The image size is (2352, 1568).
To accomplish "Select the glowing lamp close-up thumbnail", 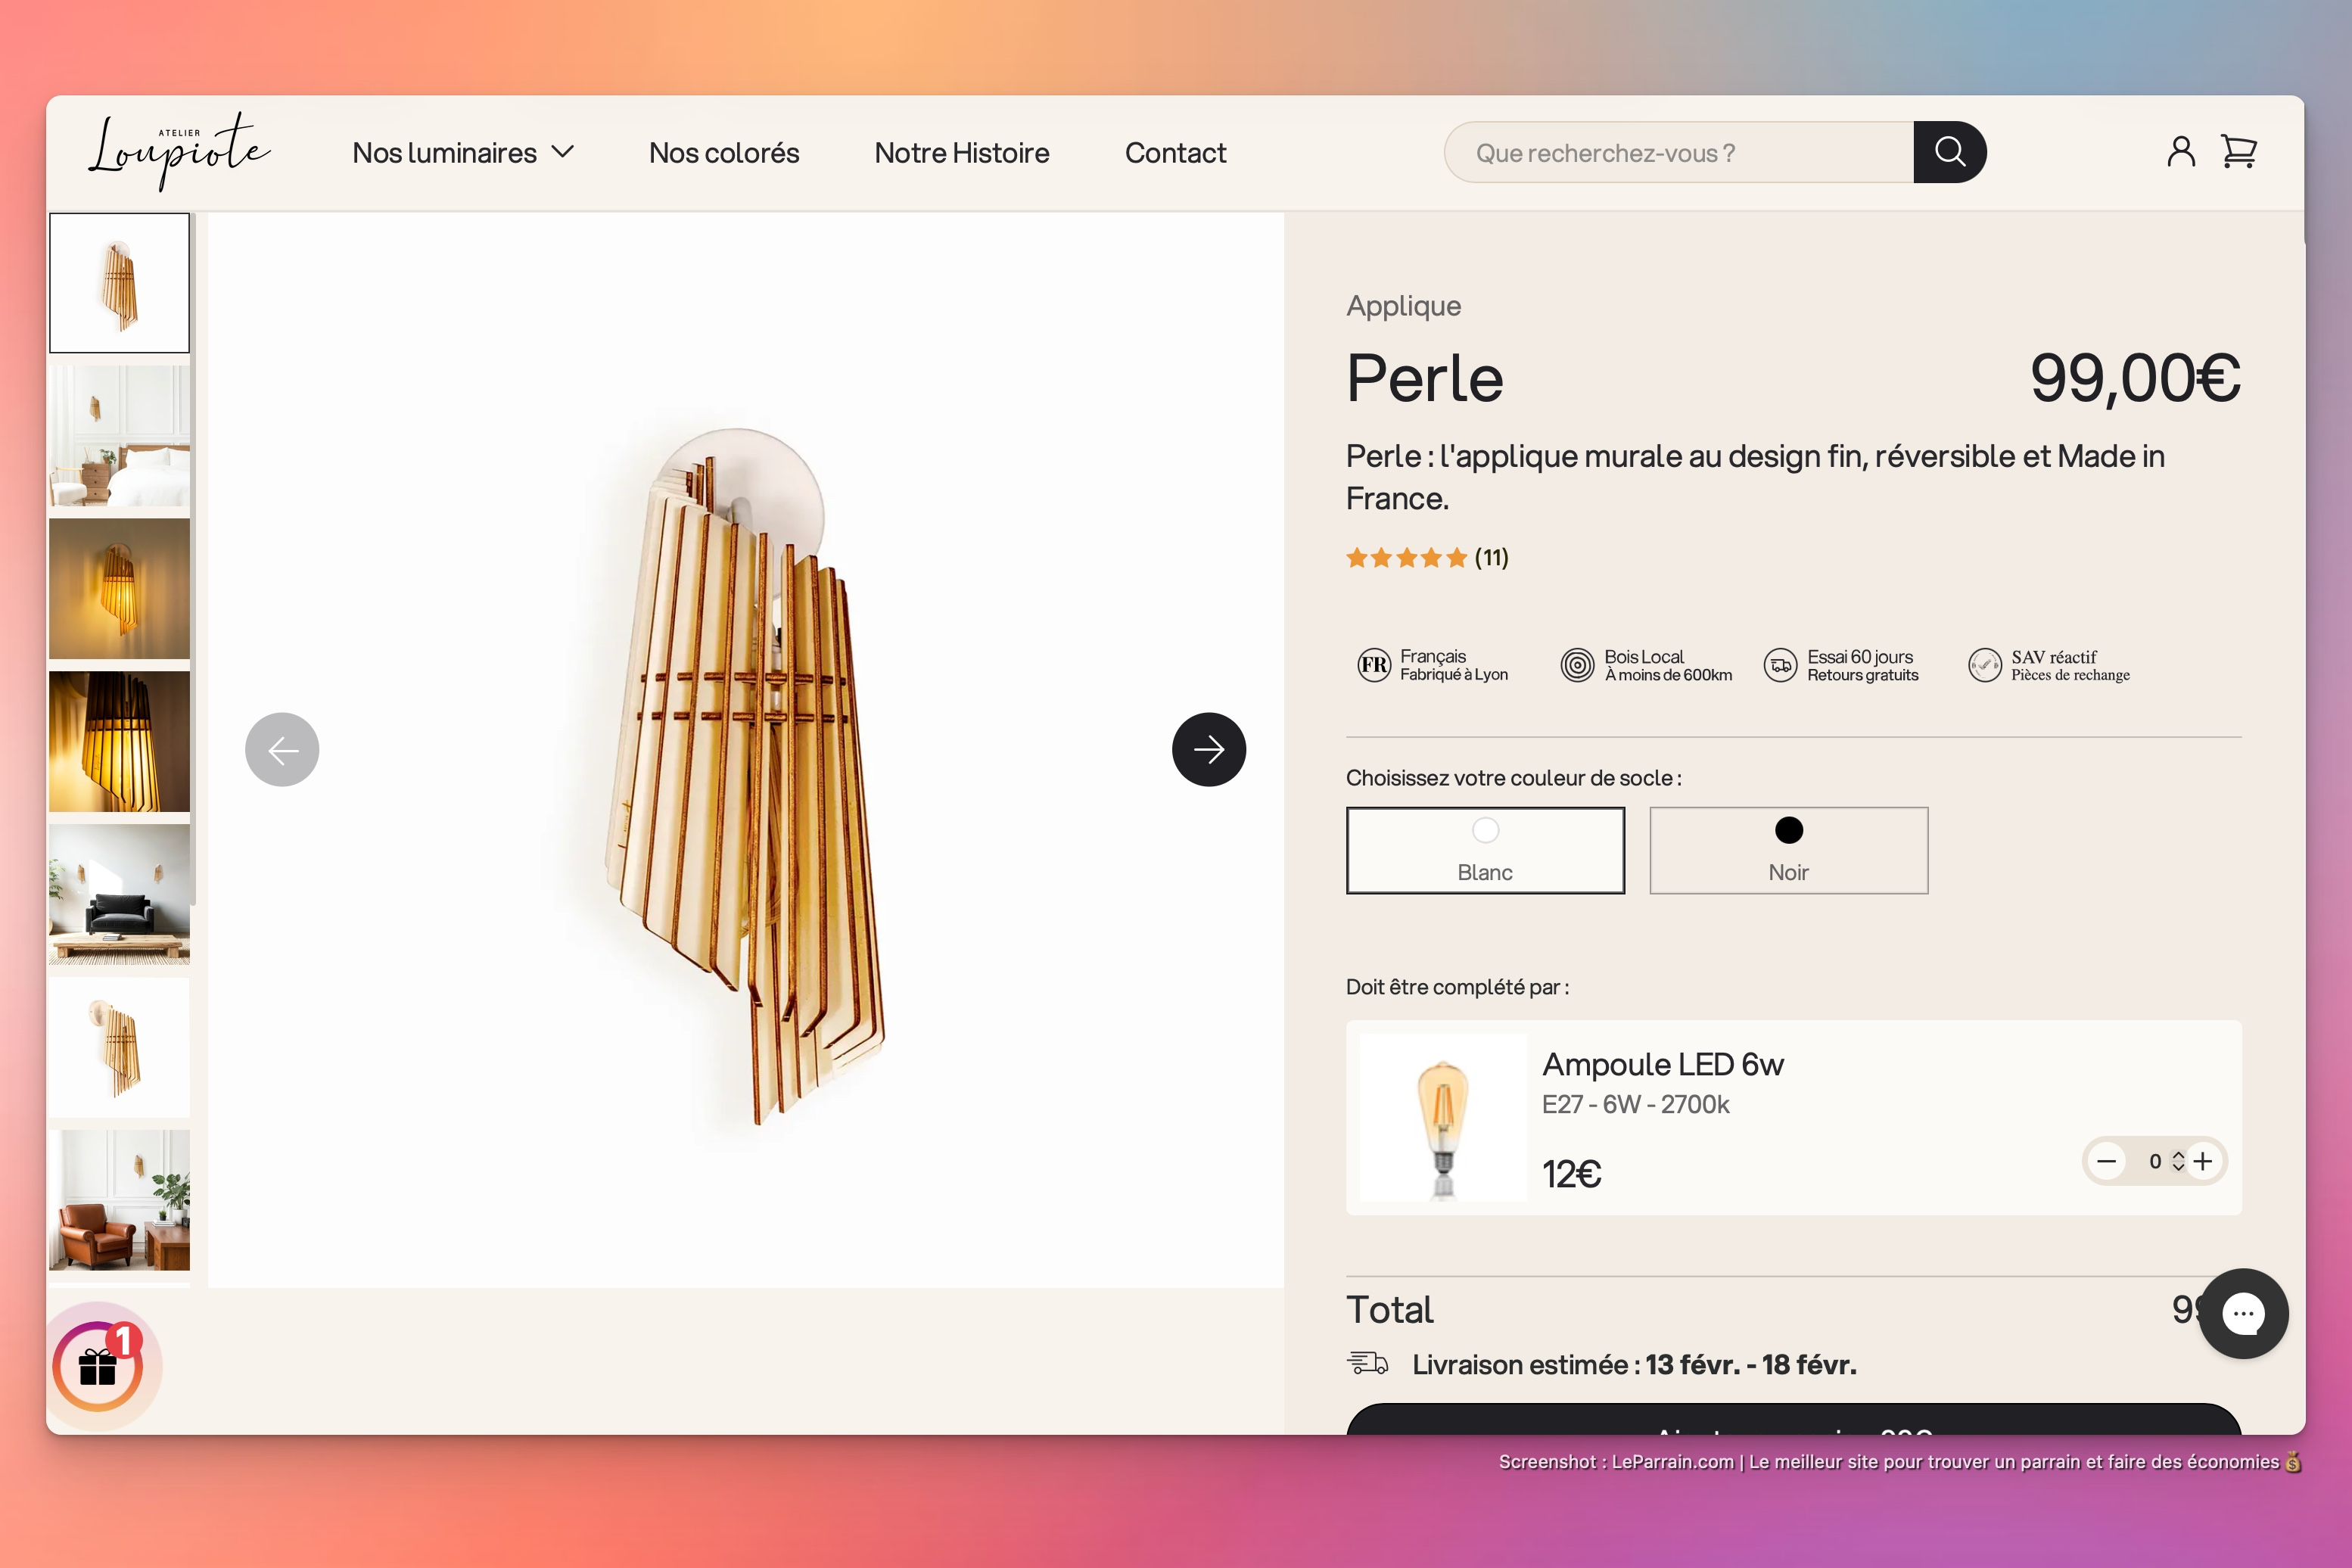I will click(x=119, y=741).
